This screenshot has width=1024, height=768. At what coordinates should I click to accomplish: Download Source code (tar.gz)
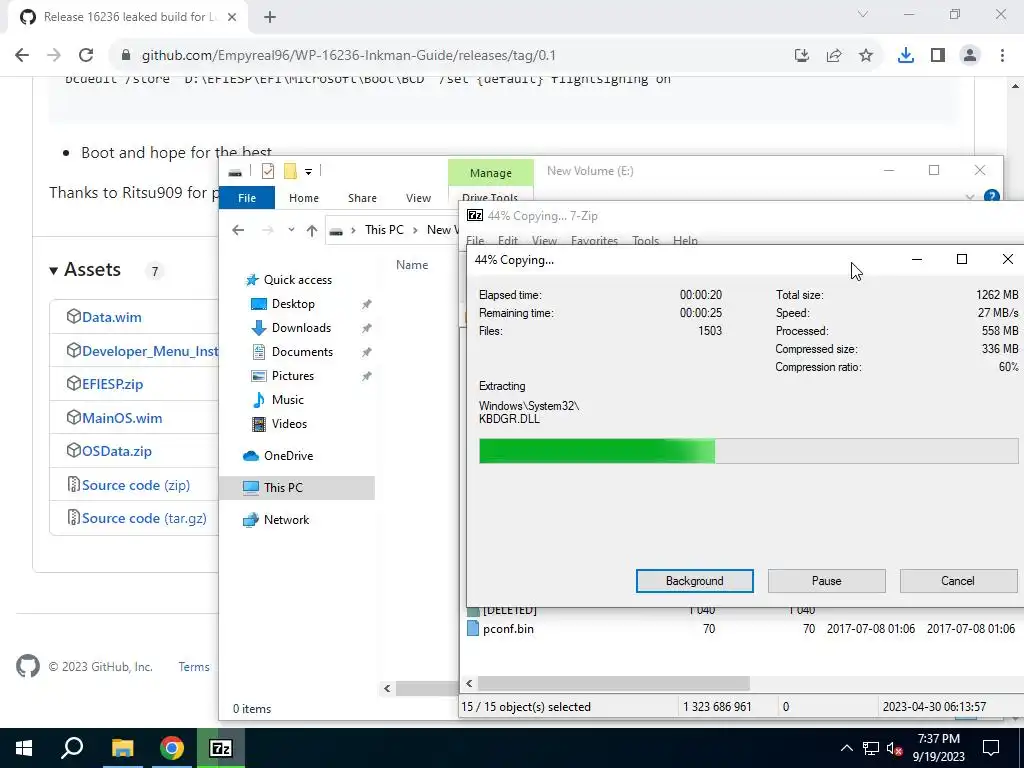click(x=144, y=519)
